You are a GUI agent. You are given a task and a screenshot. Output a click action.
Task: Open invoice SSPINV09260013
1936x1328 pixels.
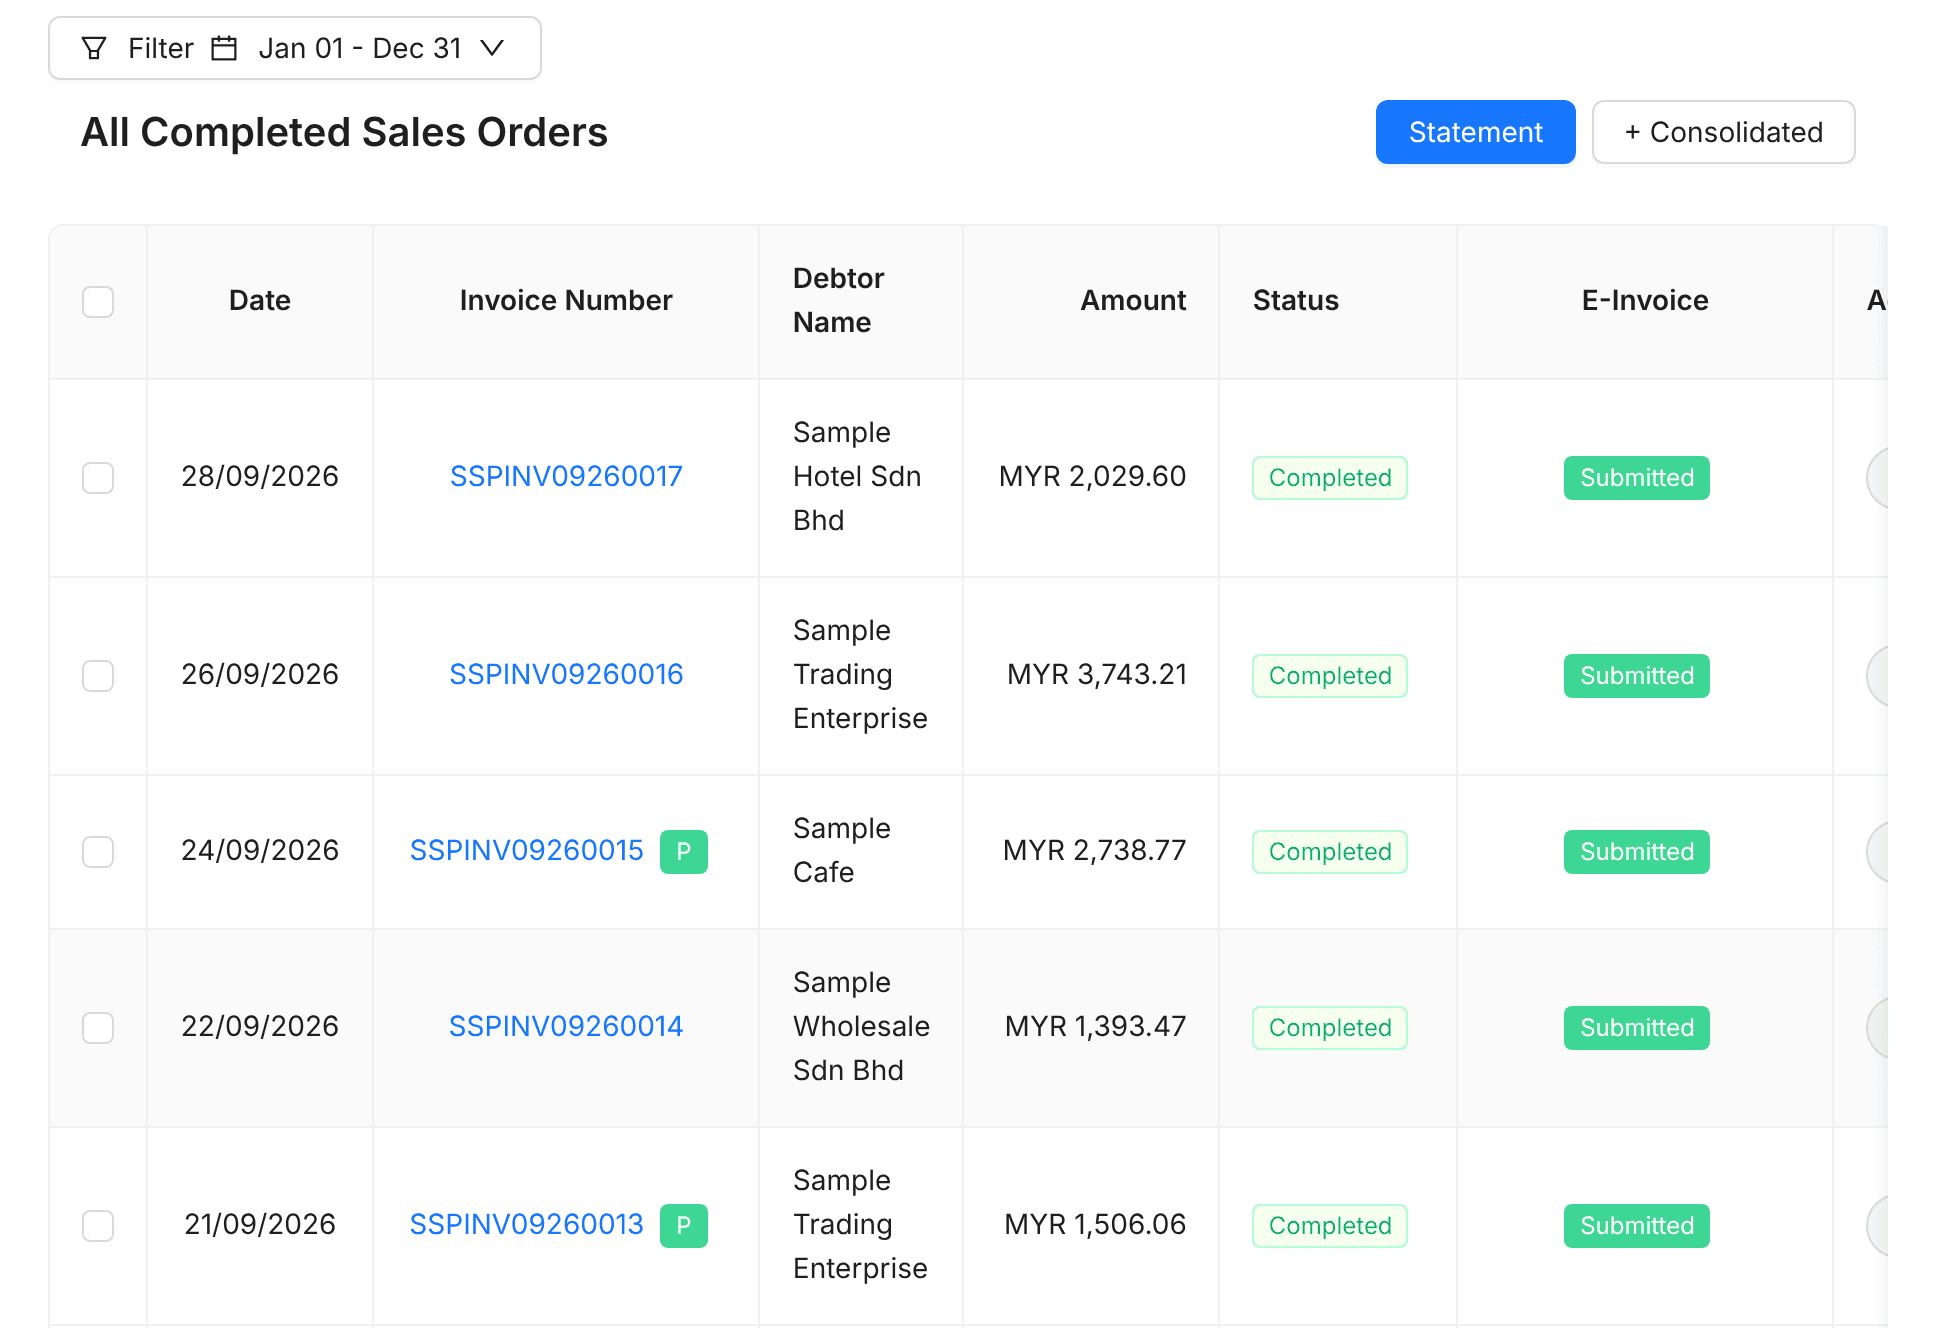pos(527,1224)
